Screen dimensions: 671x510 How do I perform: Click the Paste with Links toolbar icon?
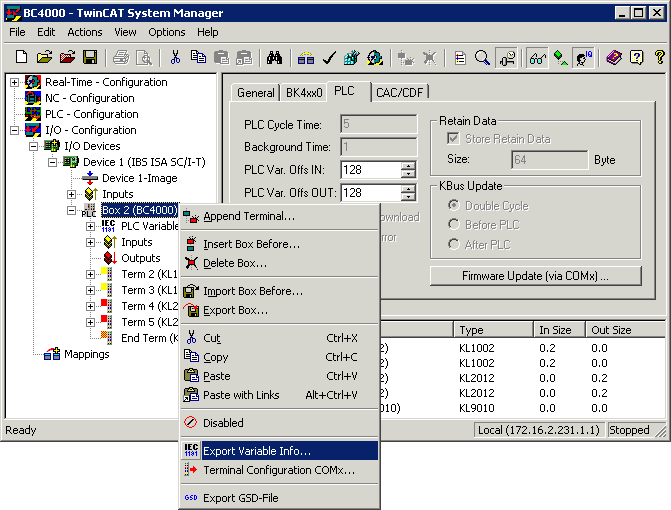click(244, 57)
